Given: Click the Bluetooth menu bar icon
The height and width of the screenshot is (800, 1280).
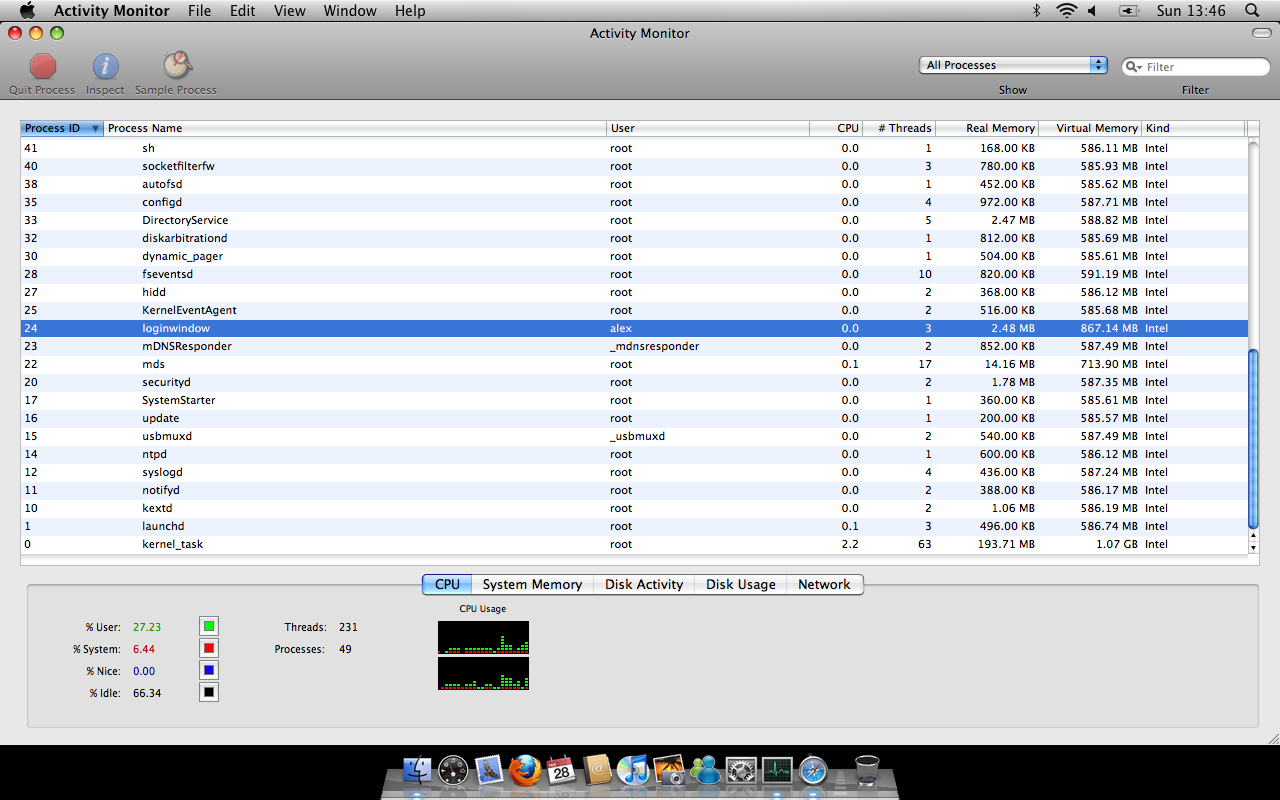Looking at the screenshot, I should coord(1037,10).
